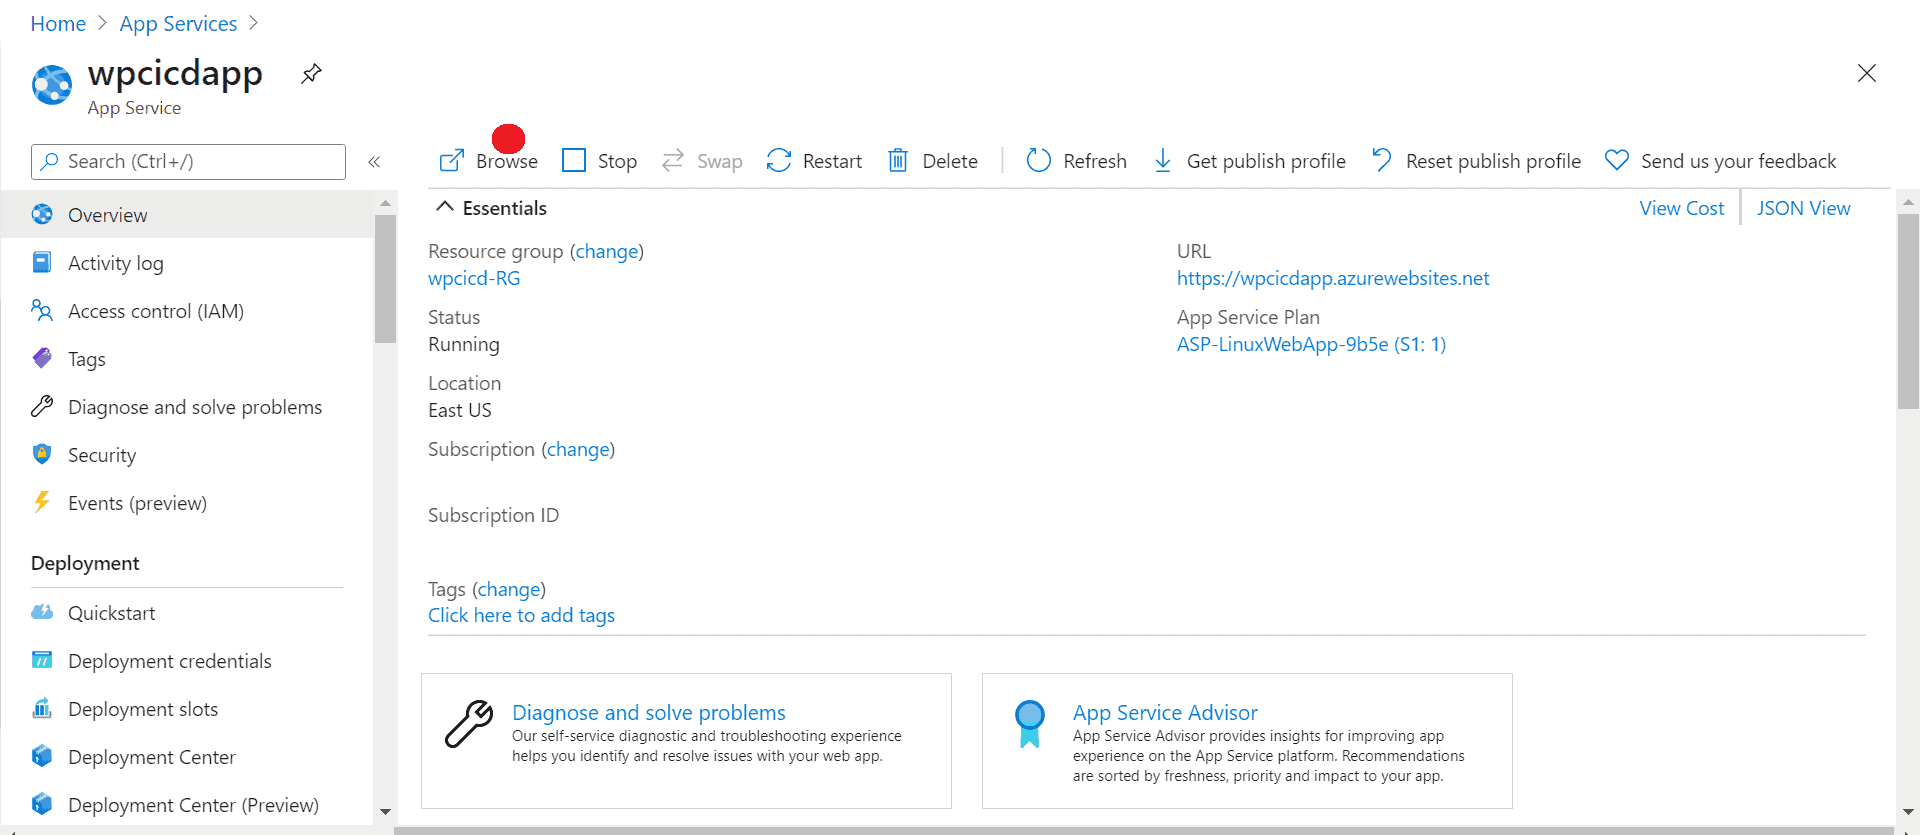Viewport: 1920px width, 835px height.
Task: Change the subscription
Action: click(578, 449)
